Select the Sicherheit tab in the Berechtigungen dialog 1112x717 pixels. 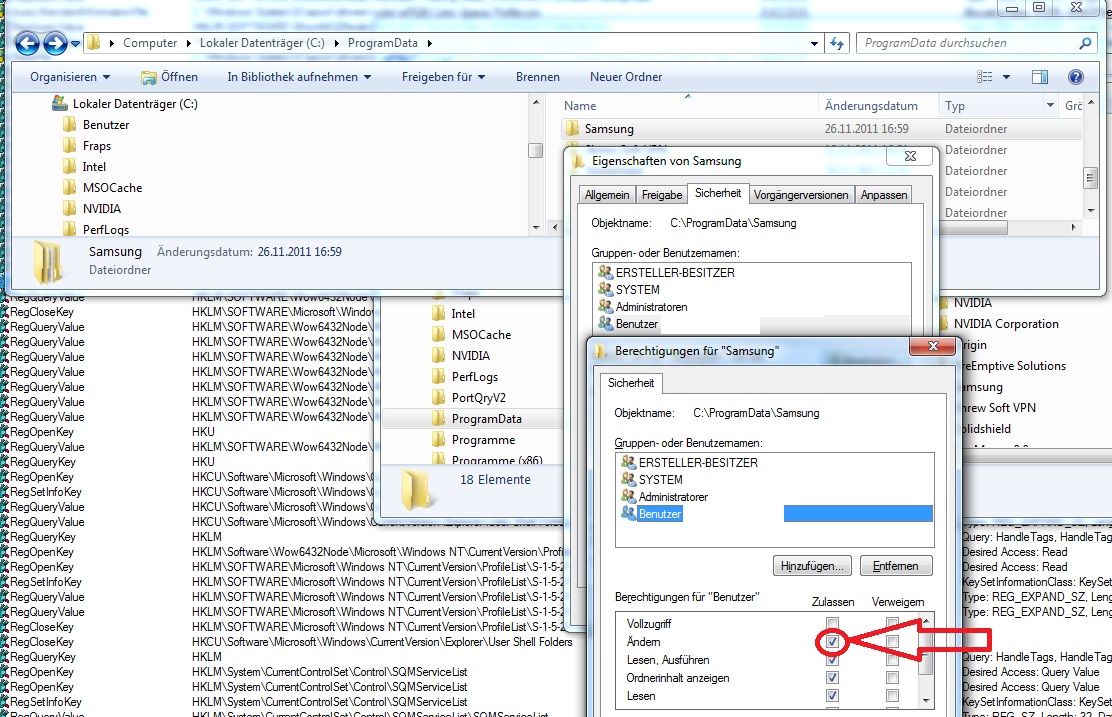[631, 383]
